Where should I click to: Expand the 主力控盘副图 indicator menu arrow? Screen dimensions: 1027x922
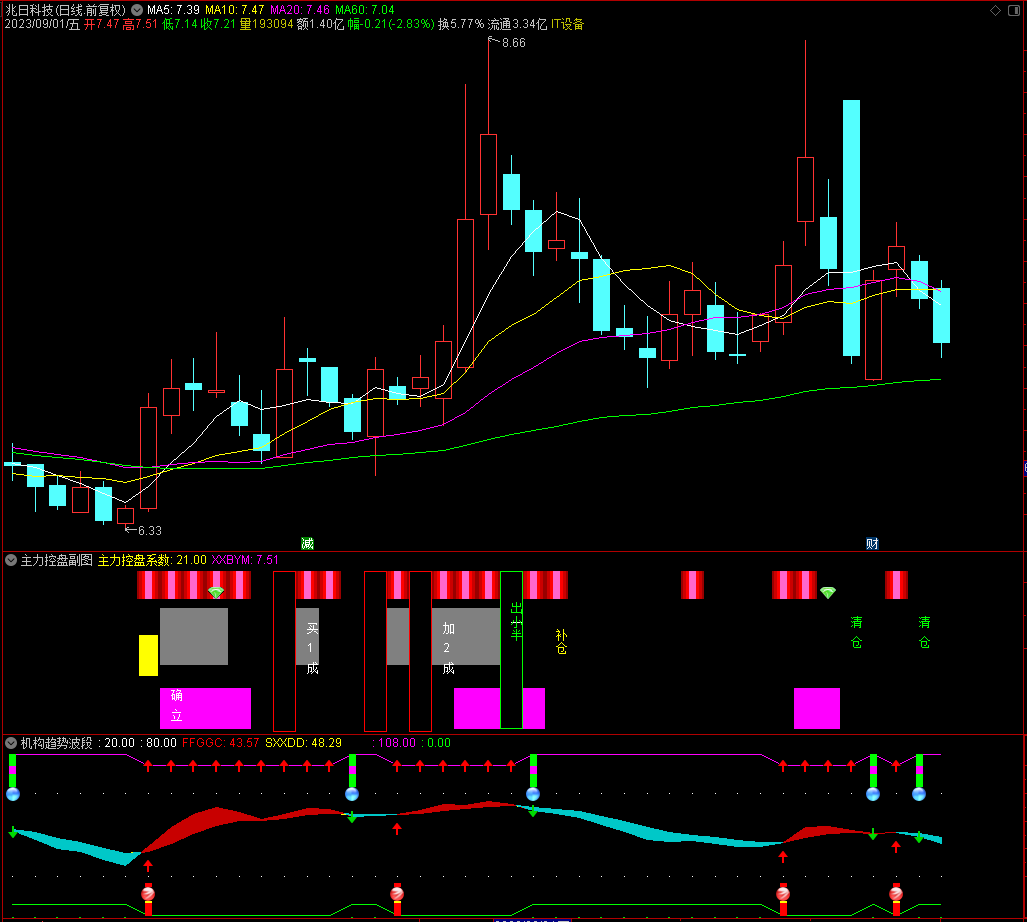click(11, 560)
